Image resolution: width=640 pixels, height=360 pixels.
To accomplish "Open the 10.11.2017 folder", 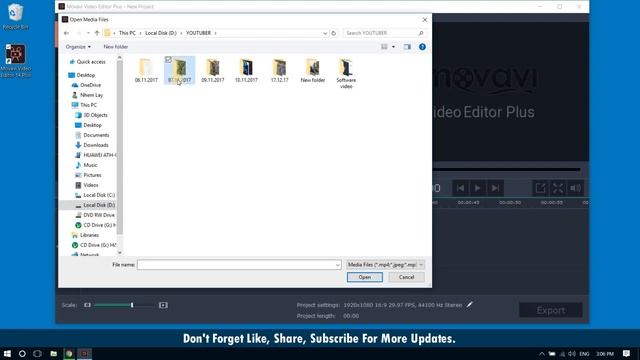I will [x=246, y=71].
